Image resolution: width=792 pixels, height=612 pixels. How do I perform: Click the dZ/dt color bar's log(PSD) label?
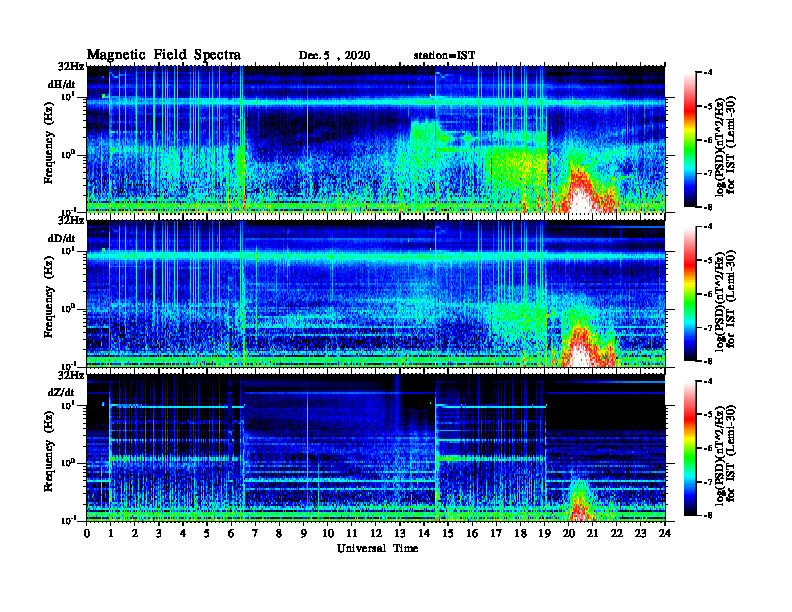(x=725, y=454)
